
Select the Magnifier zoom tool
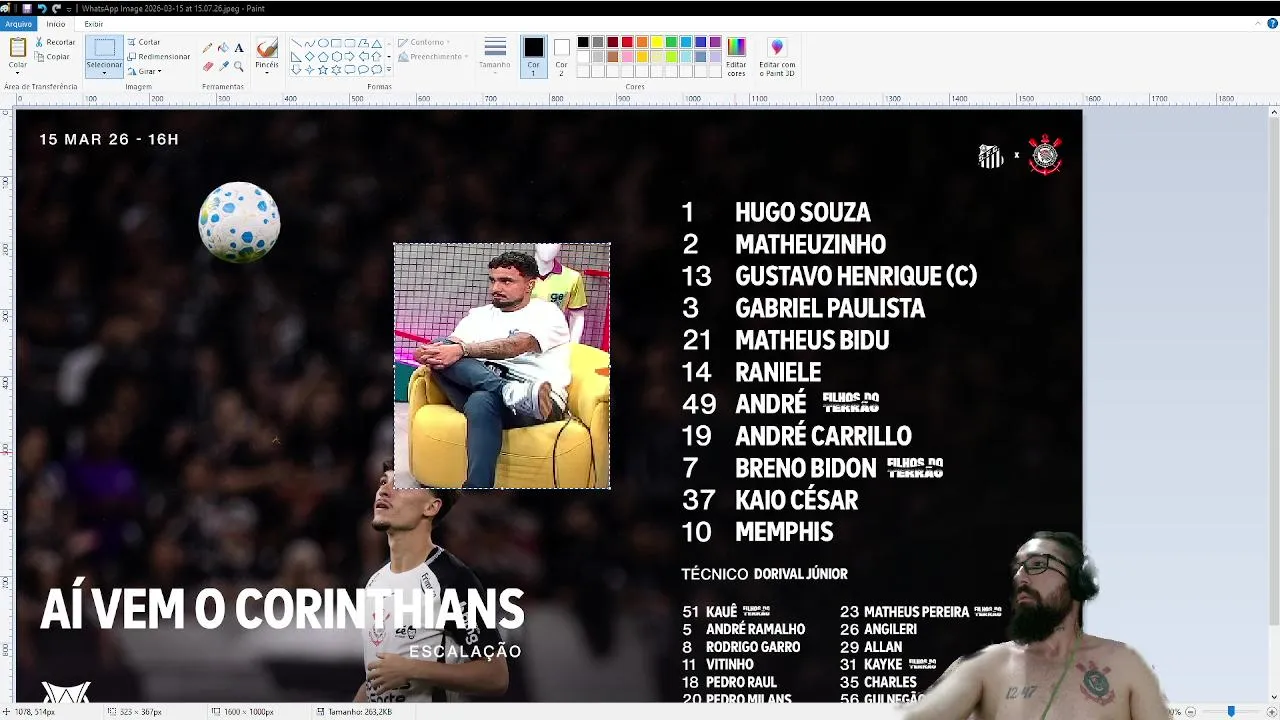[238, 66]
